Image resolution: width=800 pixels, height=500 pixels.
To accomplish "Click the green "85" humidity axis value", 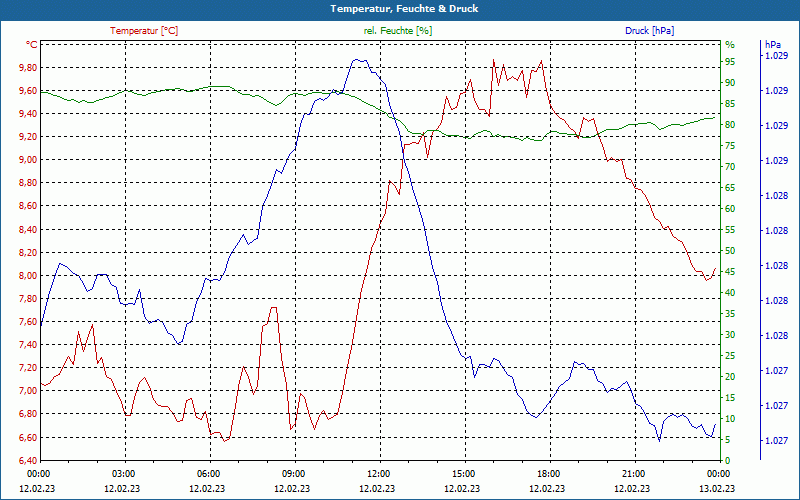I will tap(730, 104).
